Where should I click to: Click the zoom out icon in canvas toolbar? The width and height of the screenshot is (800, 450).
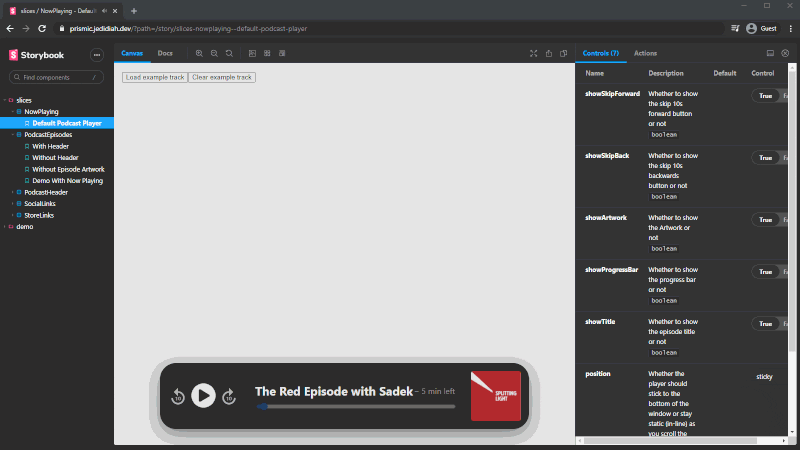click(x=214, y=53)
